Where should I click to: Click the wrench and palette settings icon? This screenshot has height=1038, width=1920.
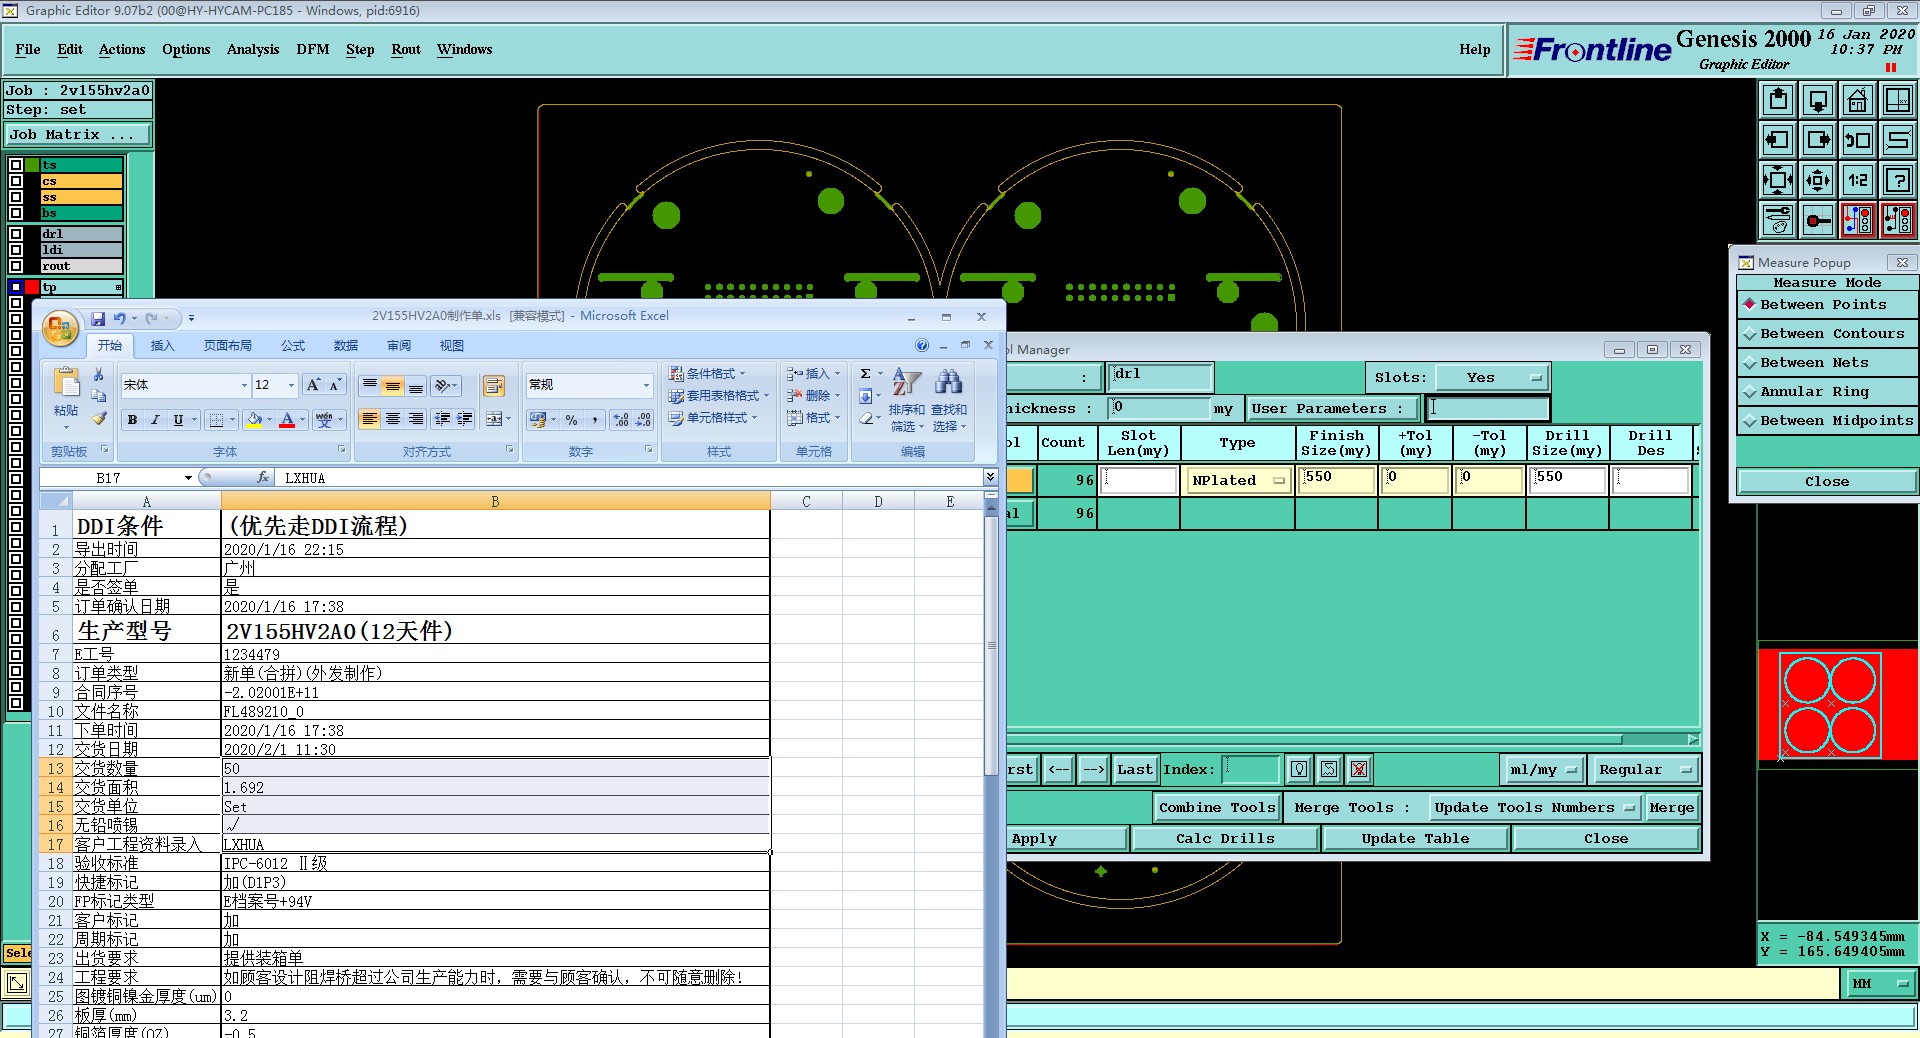1777,220
